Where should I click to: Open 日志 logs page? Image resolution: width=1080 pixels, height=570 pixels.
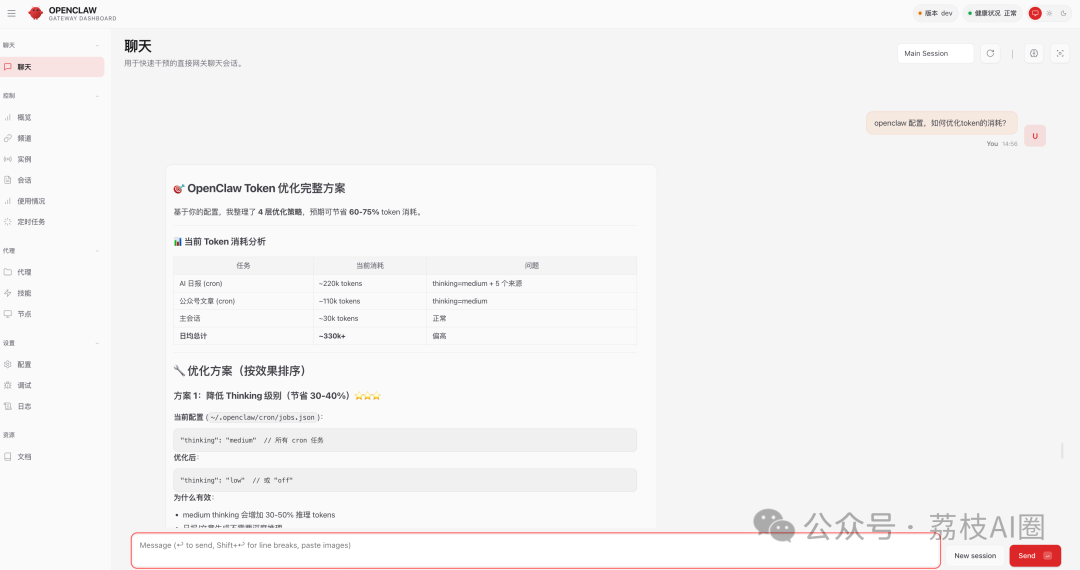52,406
